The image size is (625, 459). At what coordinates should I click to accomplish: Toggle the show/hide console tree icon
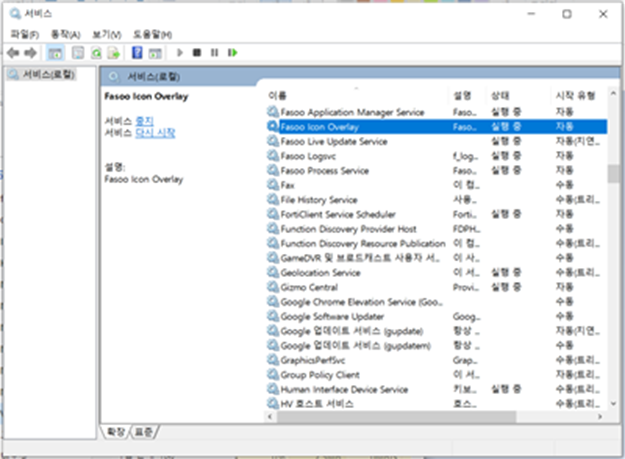[56, 52]
